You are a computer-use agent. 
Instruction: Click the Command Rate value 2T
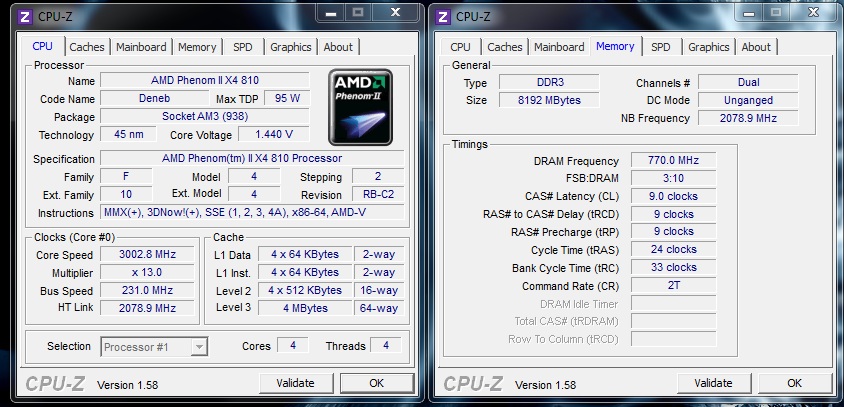click(x=673, y=285)
